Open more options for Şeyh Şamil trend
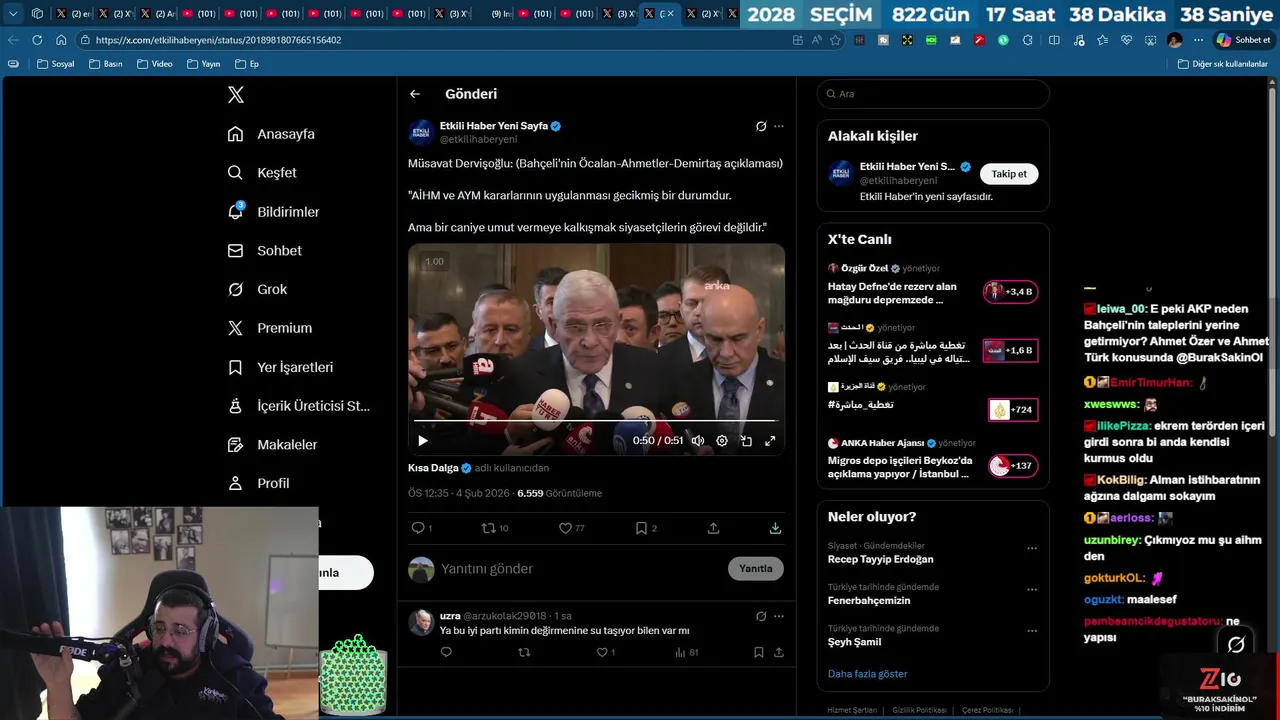Image resolution: width=1280 pixels, height=720 pixels. (x=1032, y=631)
